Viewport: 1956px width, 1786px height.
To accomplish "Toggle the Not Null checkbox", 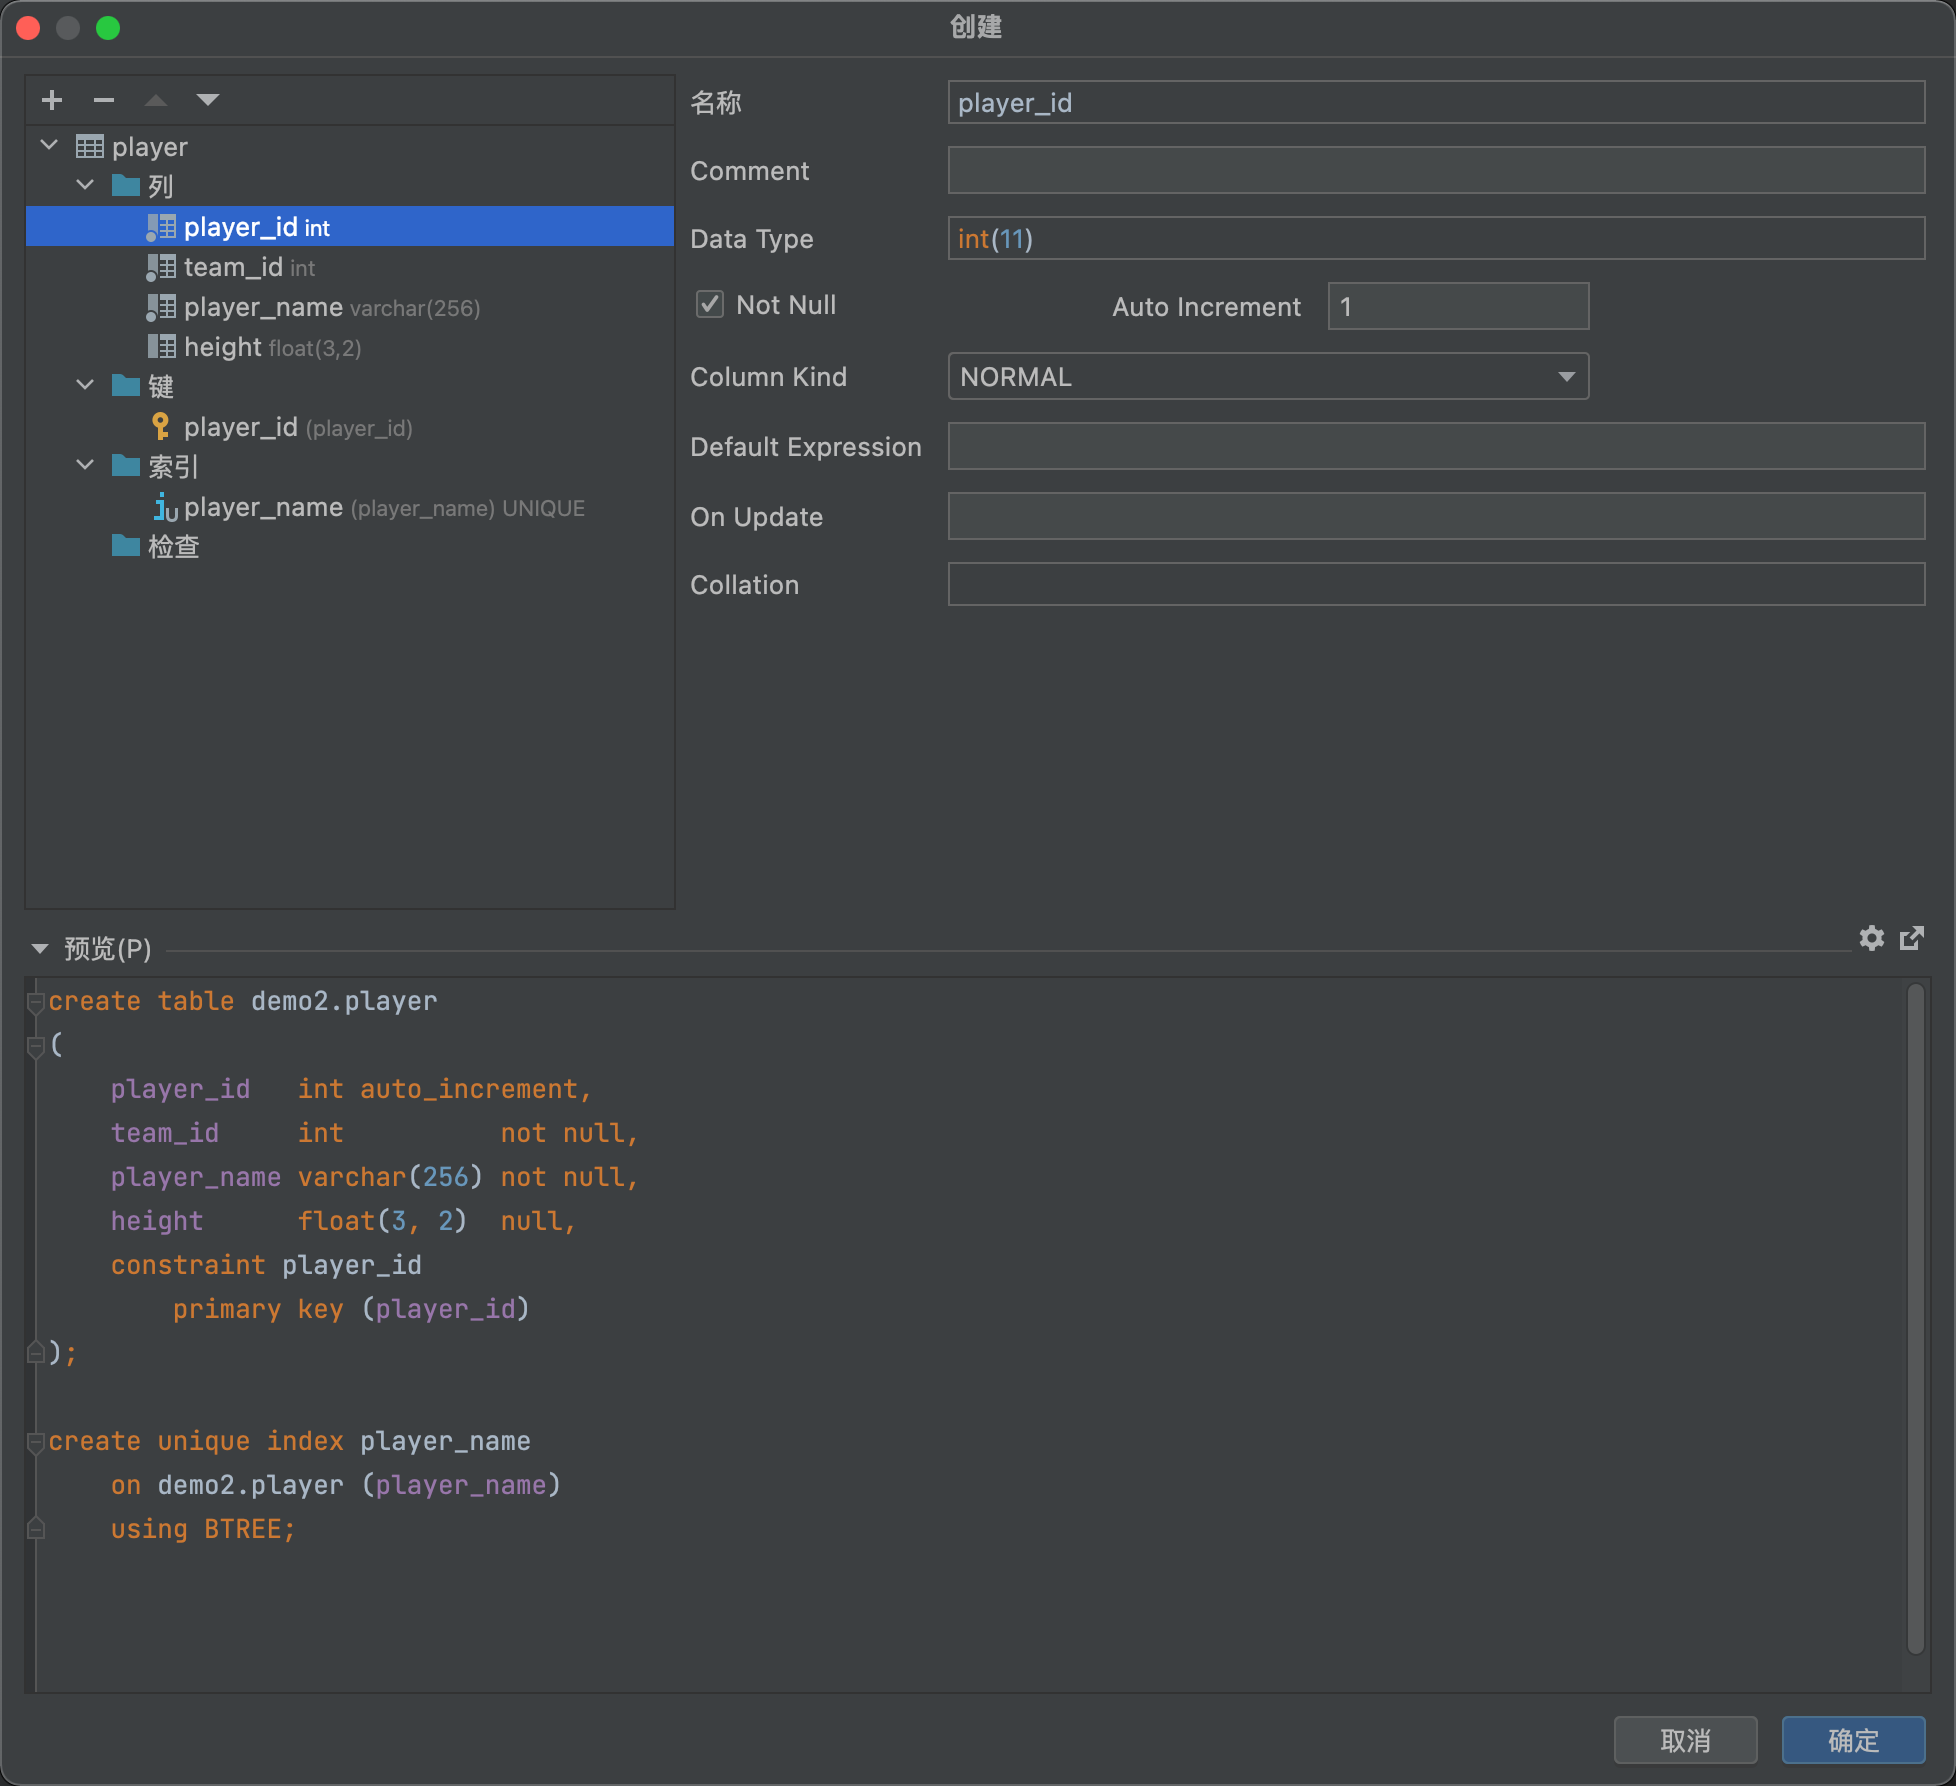I will [x=710, y=304].
